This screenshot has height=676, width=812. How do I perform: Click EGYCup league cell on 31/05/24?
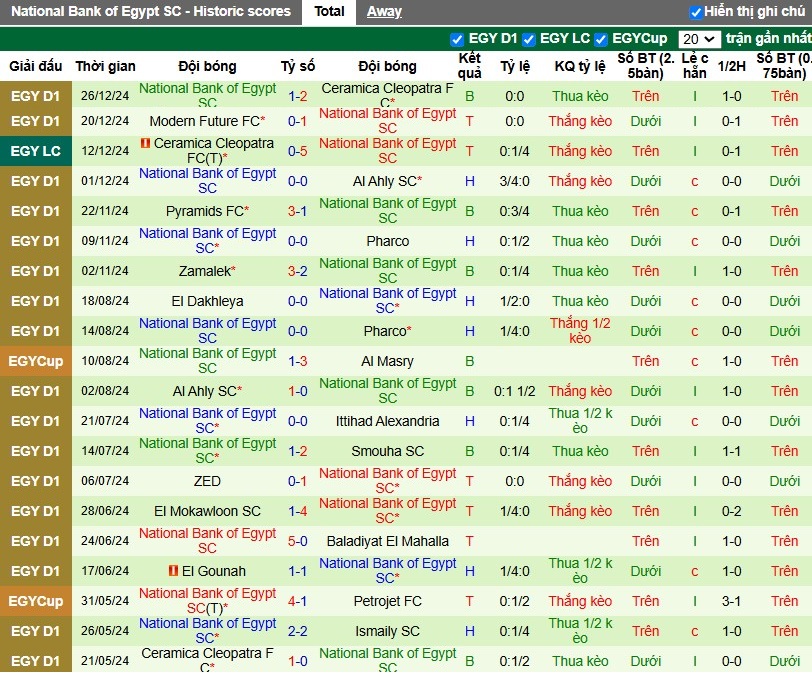coord(36,601)
